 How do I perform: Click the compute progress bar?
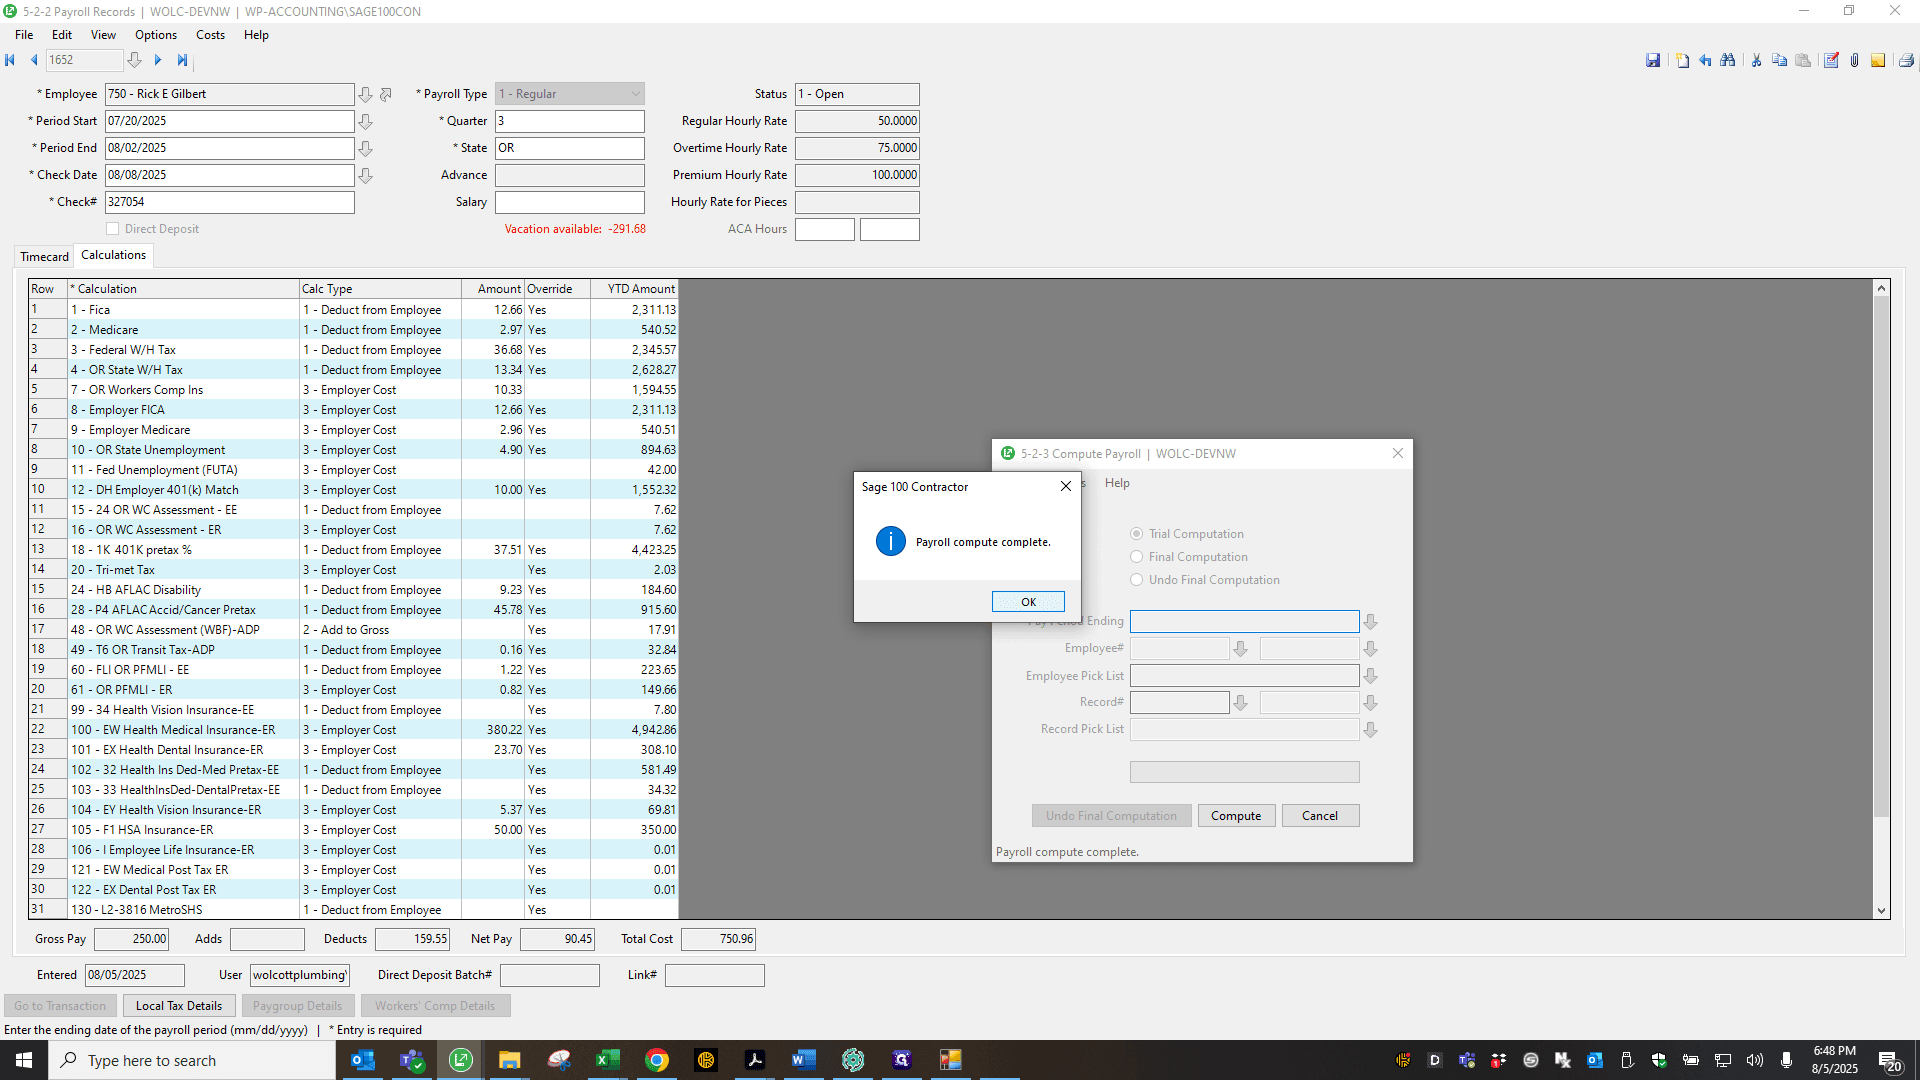tap(1244, 772)
